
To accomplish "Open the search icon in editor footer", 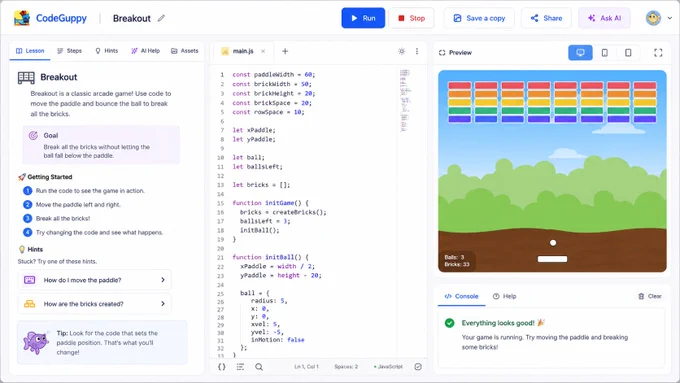I will pyautogui.click(x=259, y=367).
